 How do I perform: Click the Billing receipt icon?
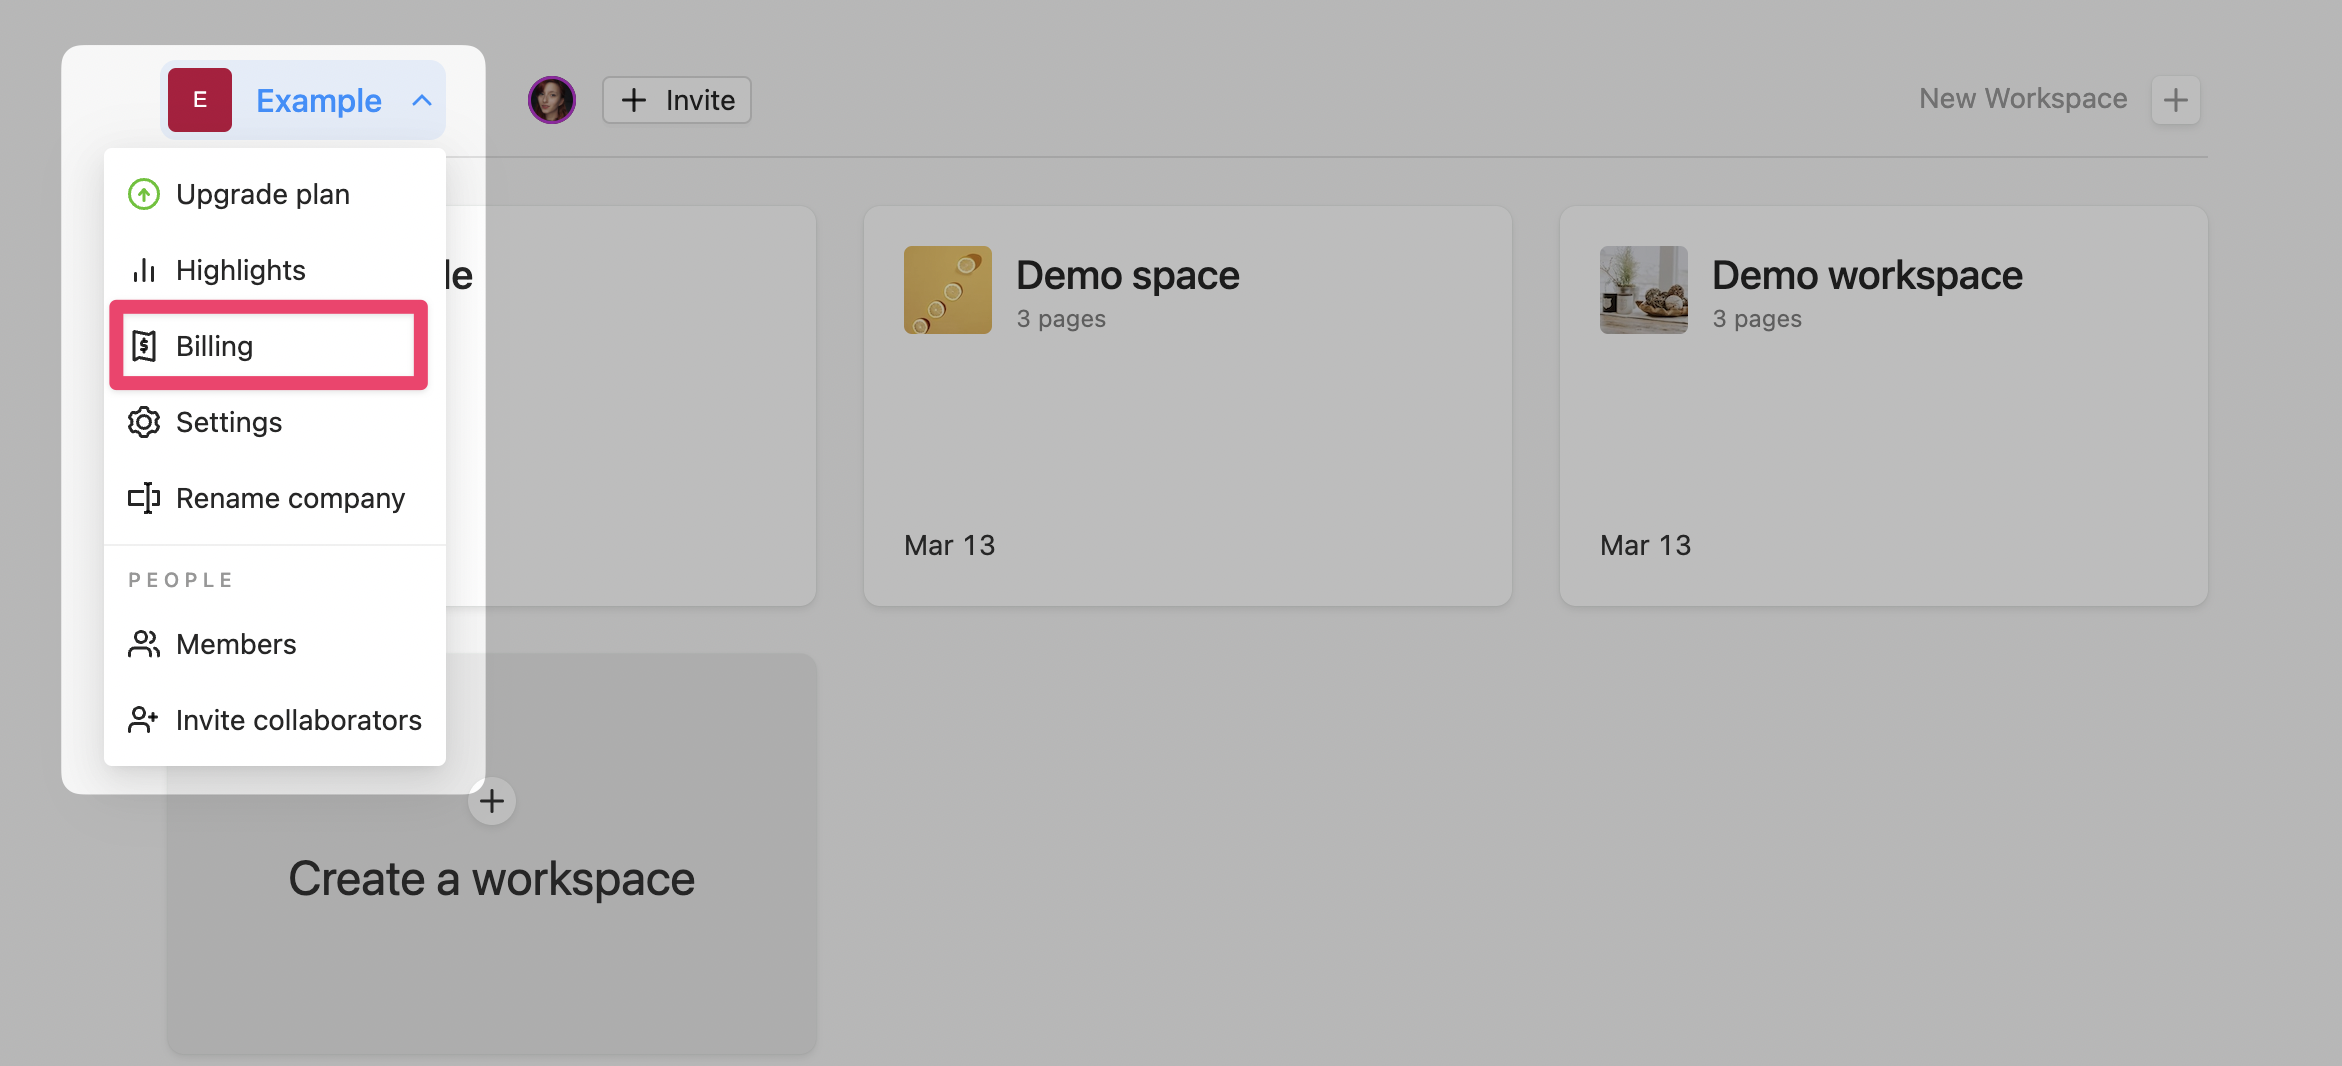[x=144, y=346]
